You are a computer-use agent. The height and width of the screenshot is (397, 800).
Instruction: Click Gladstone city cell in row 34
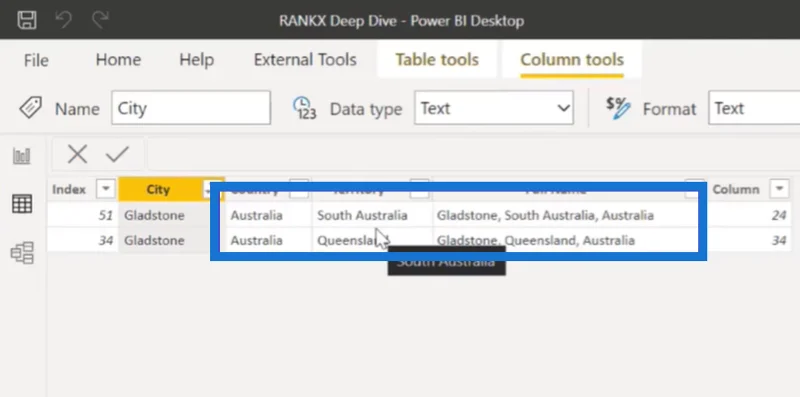pos(164,240)
